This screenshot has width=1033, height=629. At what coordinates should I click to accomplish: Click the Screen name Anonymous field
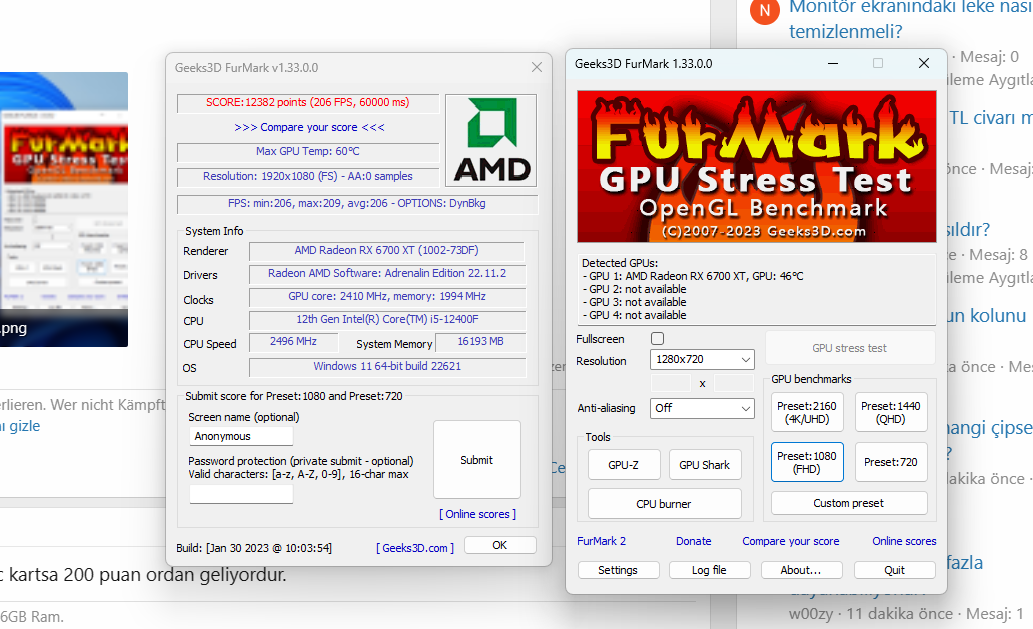tap(241, 436)
